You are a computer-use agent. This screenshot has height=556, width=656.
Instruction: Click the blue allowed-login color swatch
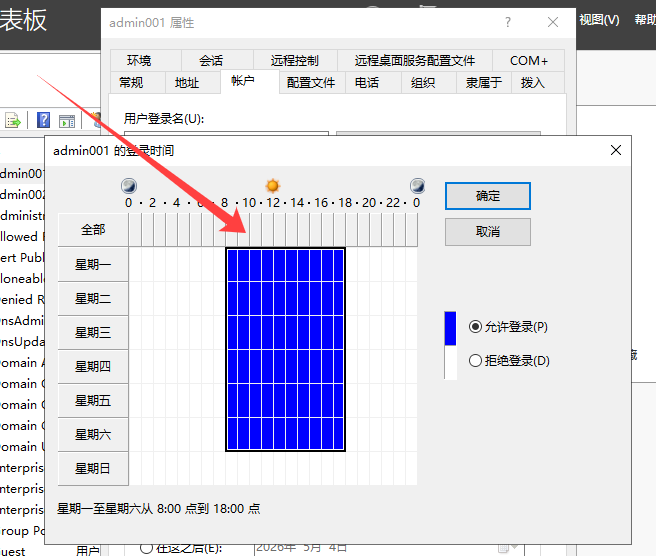[x=450, y=327]
